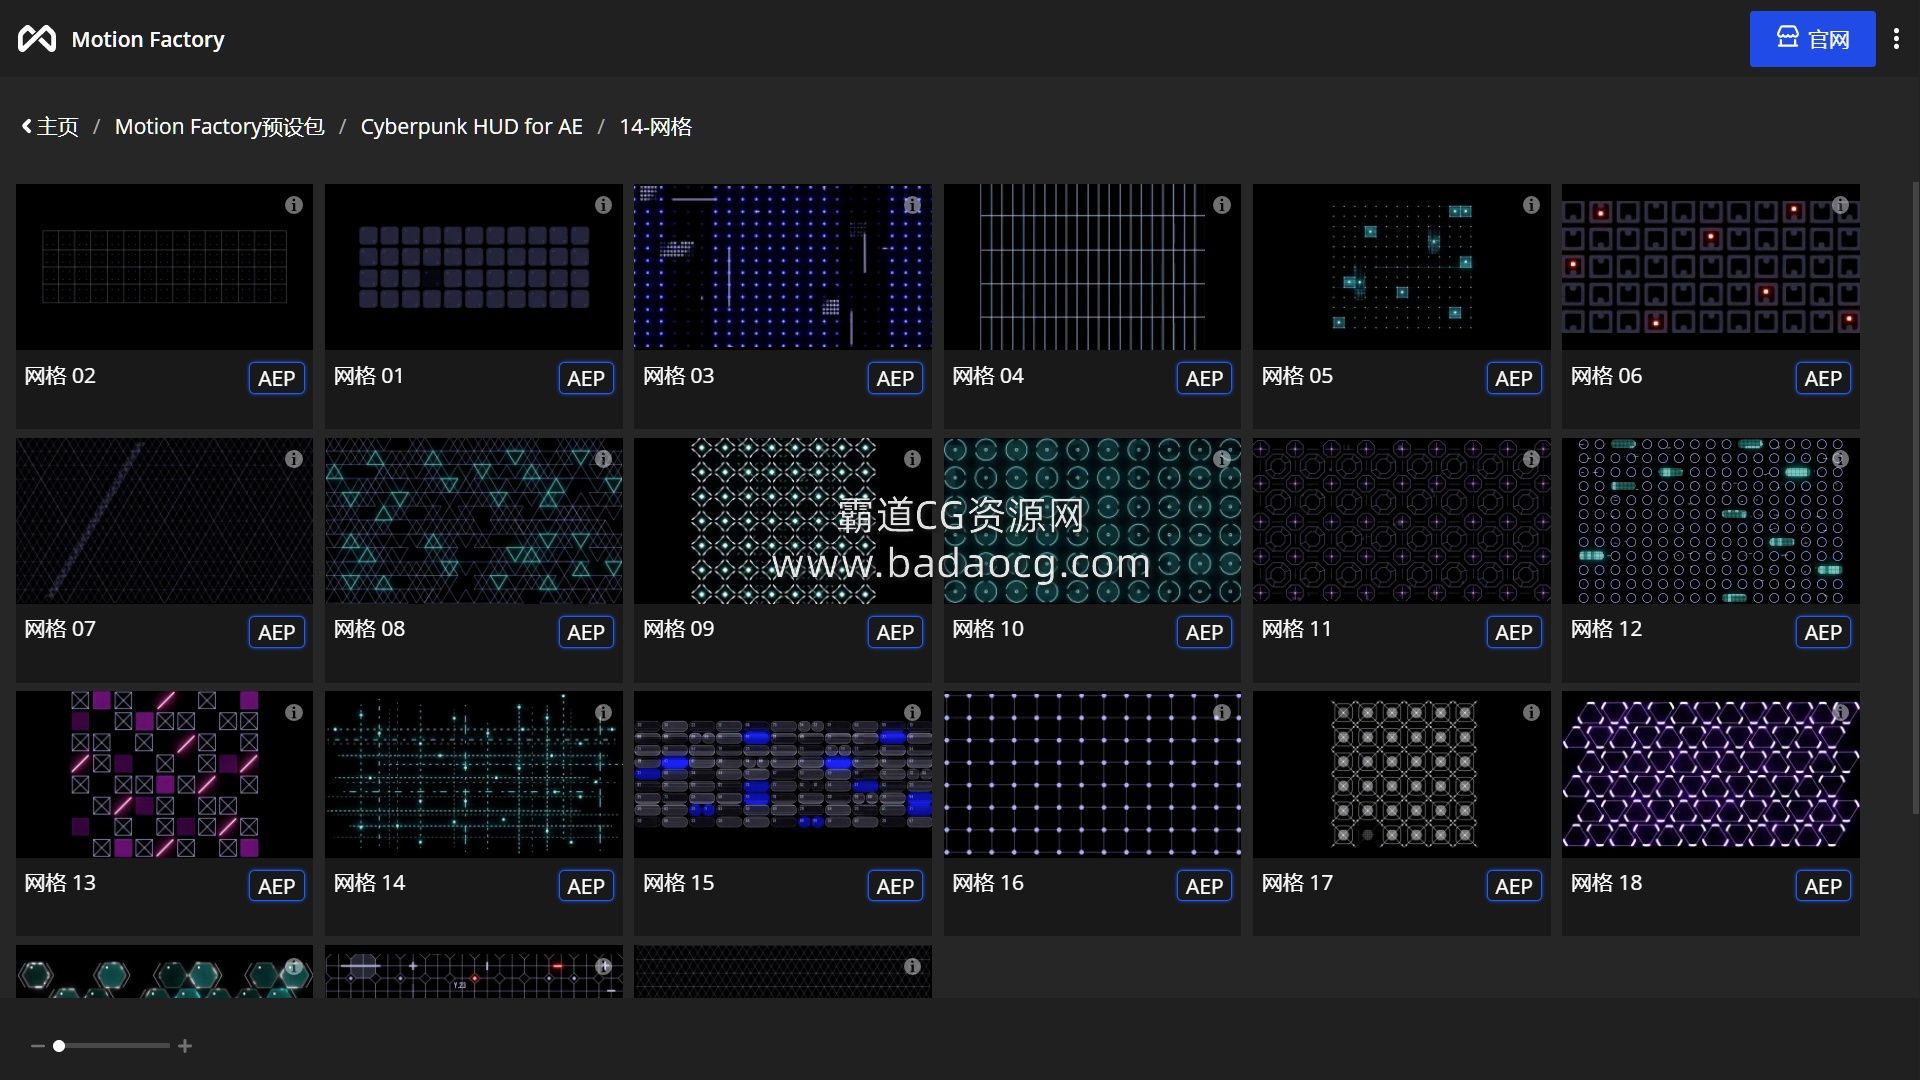Show info for 网格 07 preset
1920x1080 pixels.
(293, 459)
